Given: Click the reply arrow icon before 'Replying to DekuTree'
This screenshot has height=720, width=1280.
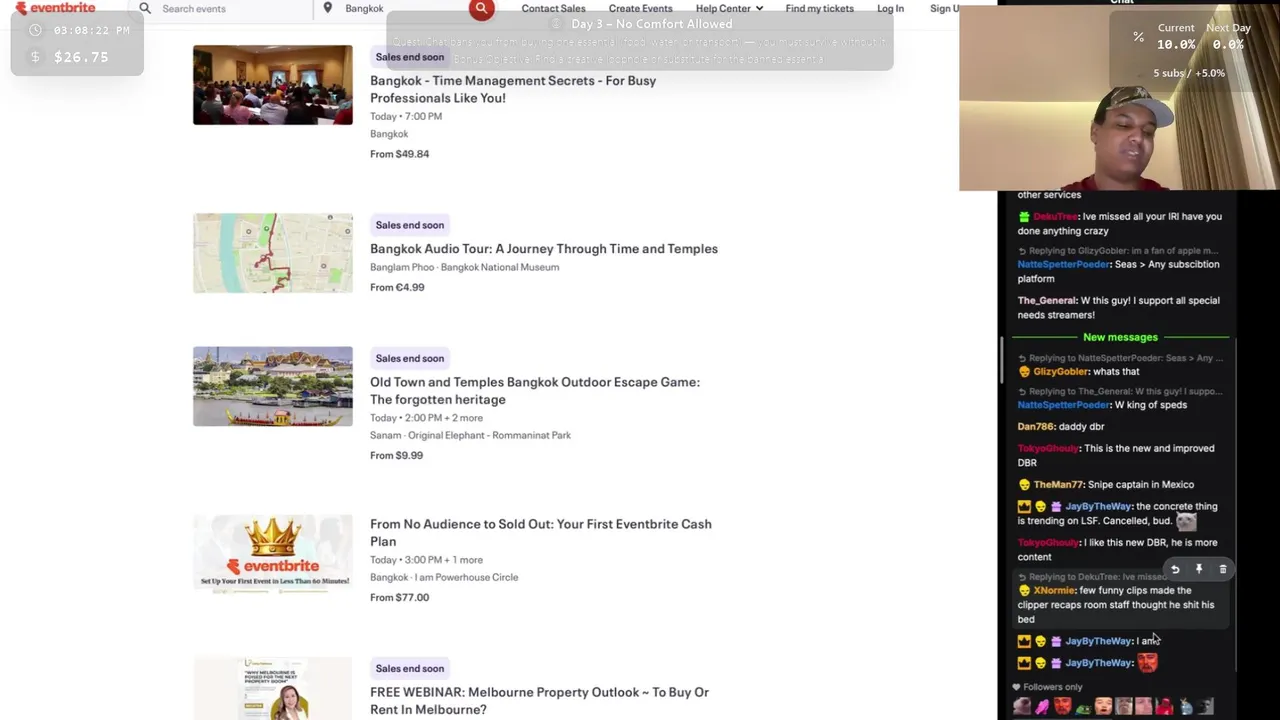Looking at the screenshot, I should 1022,577.
